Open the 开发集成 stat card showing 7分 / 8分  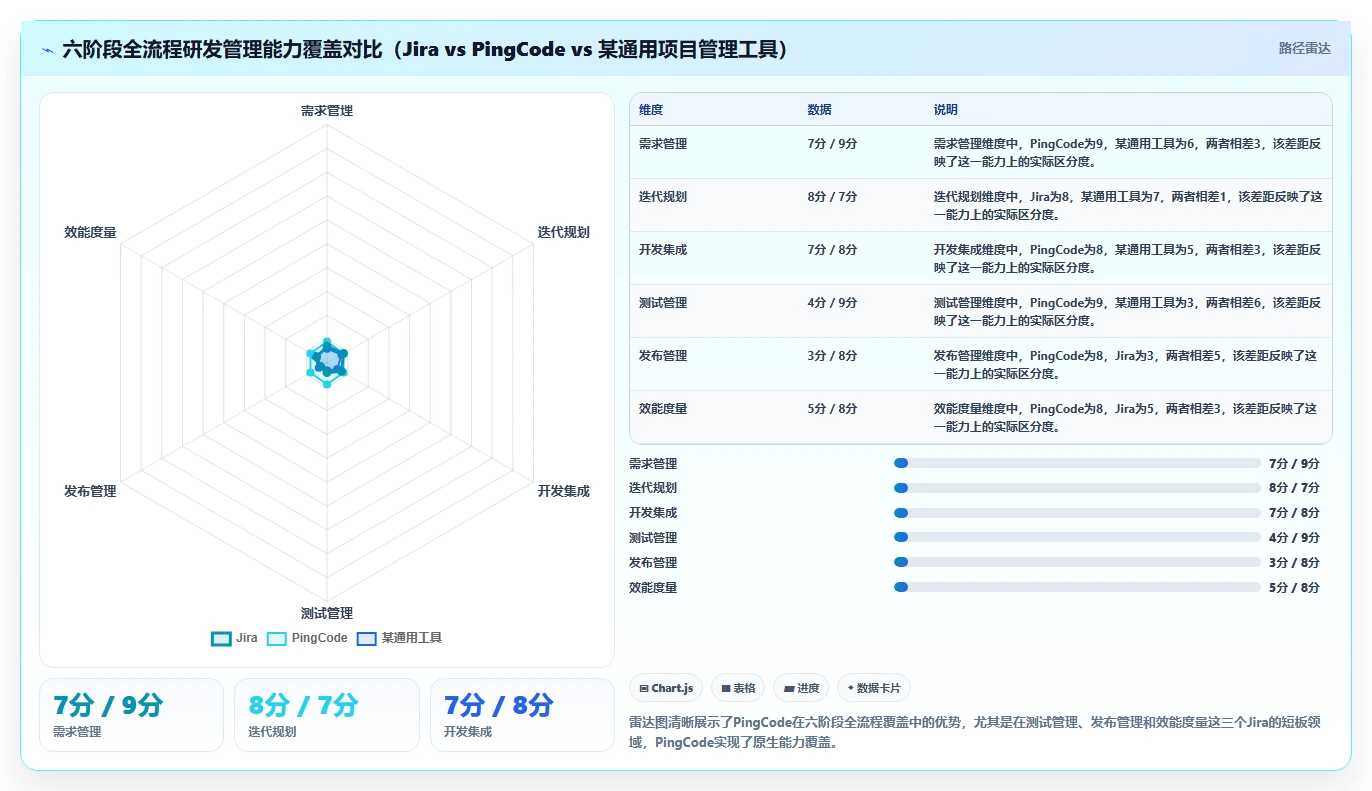[x=522, y=715]
